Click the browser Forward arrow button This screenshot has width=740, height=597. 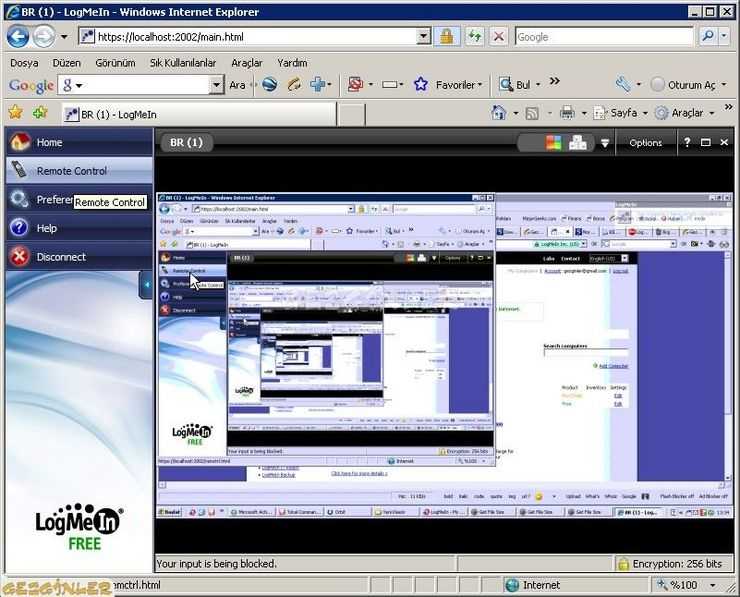click(44, 36)
